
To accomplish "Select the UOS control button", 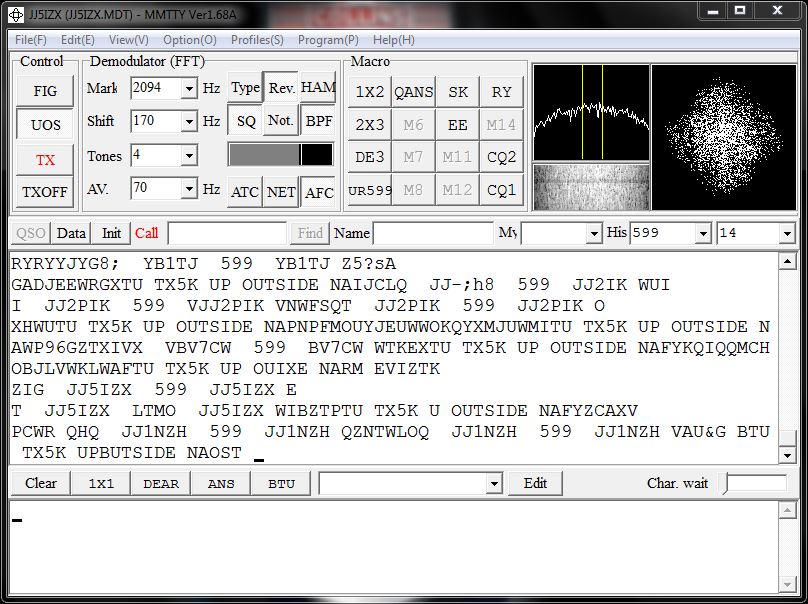I will tap(44, 124).
